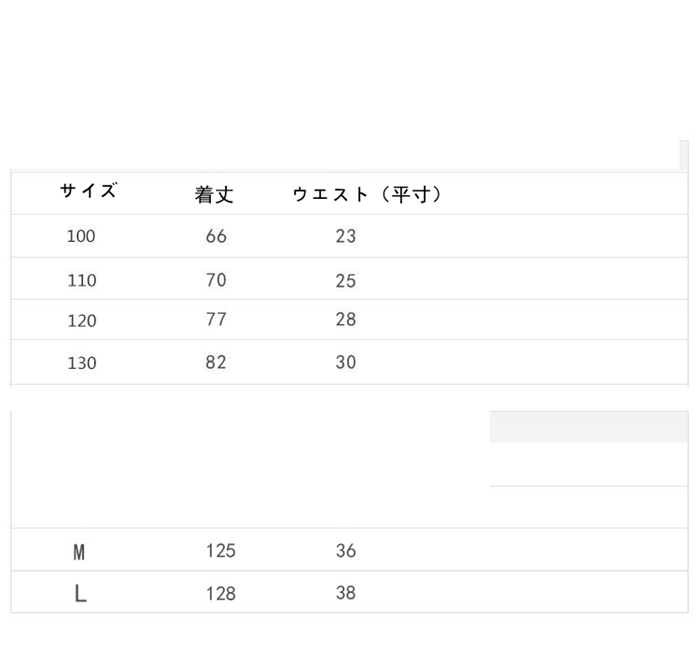700x663 pixels.
Task: Click the length value 70
Action: tap(216, 280)
